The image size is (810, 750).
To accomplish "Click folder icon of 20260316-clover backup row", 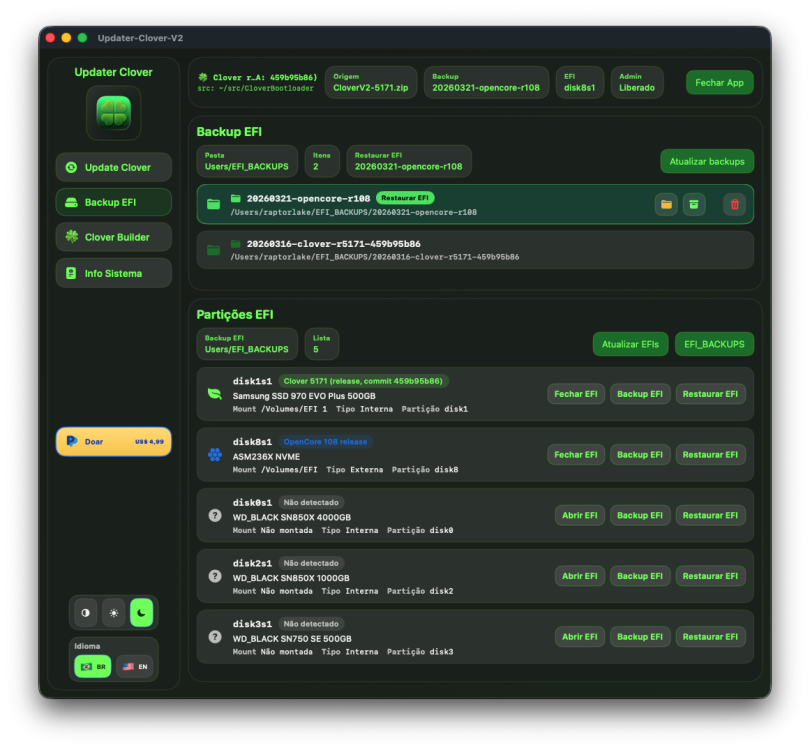I will (213, 251).
